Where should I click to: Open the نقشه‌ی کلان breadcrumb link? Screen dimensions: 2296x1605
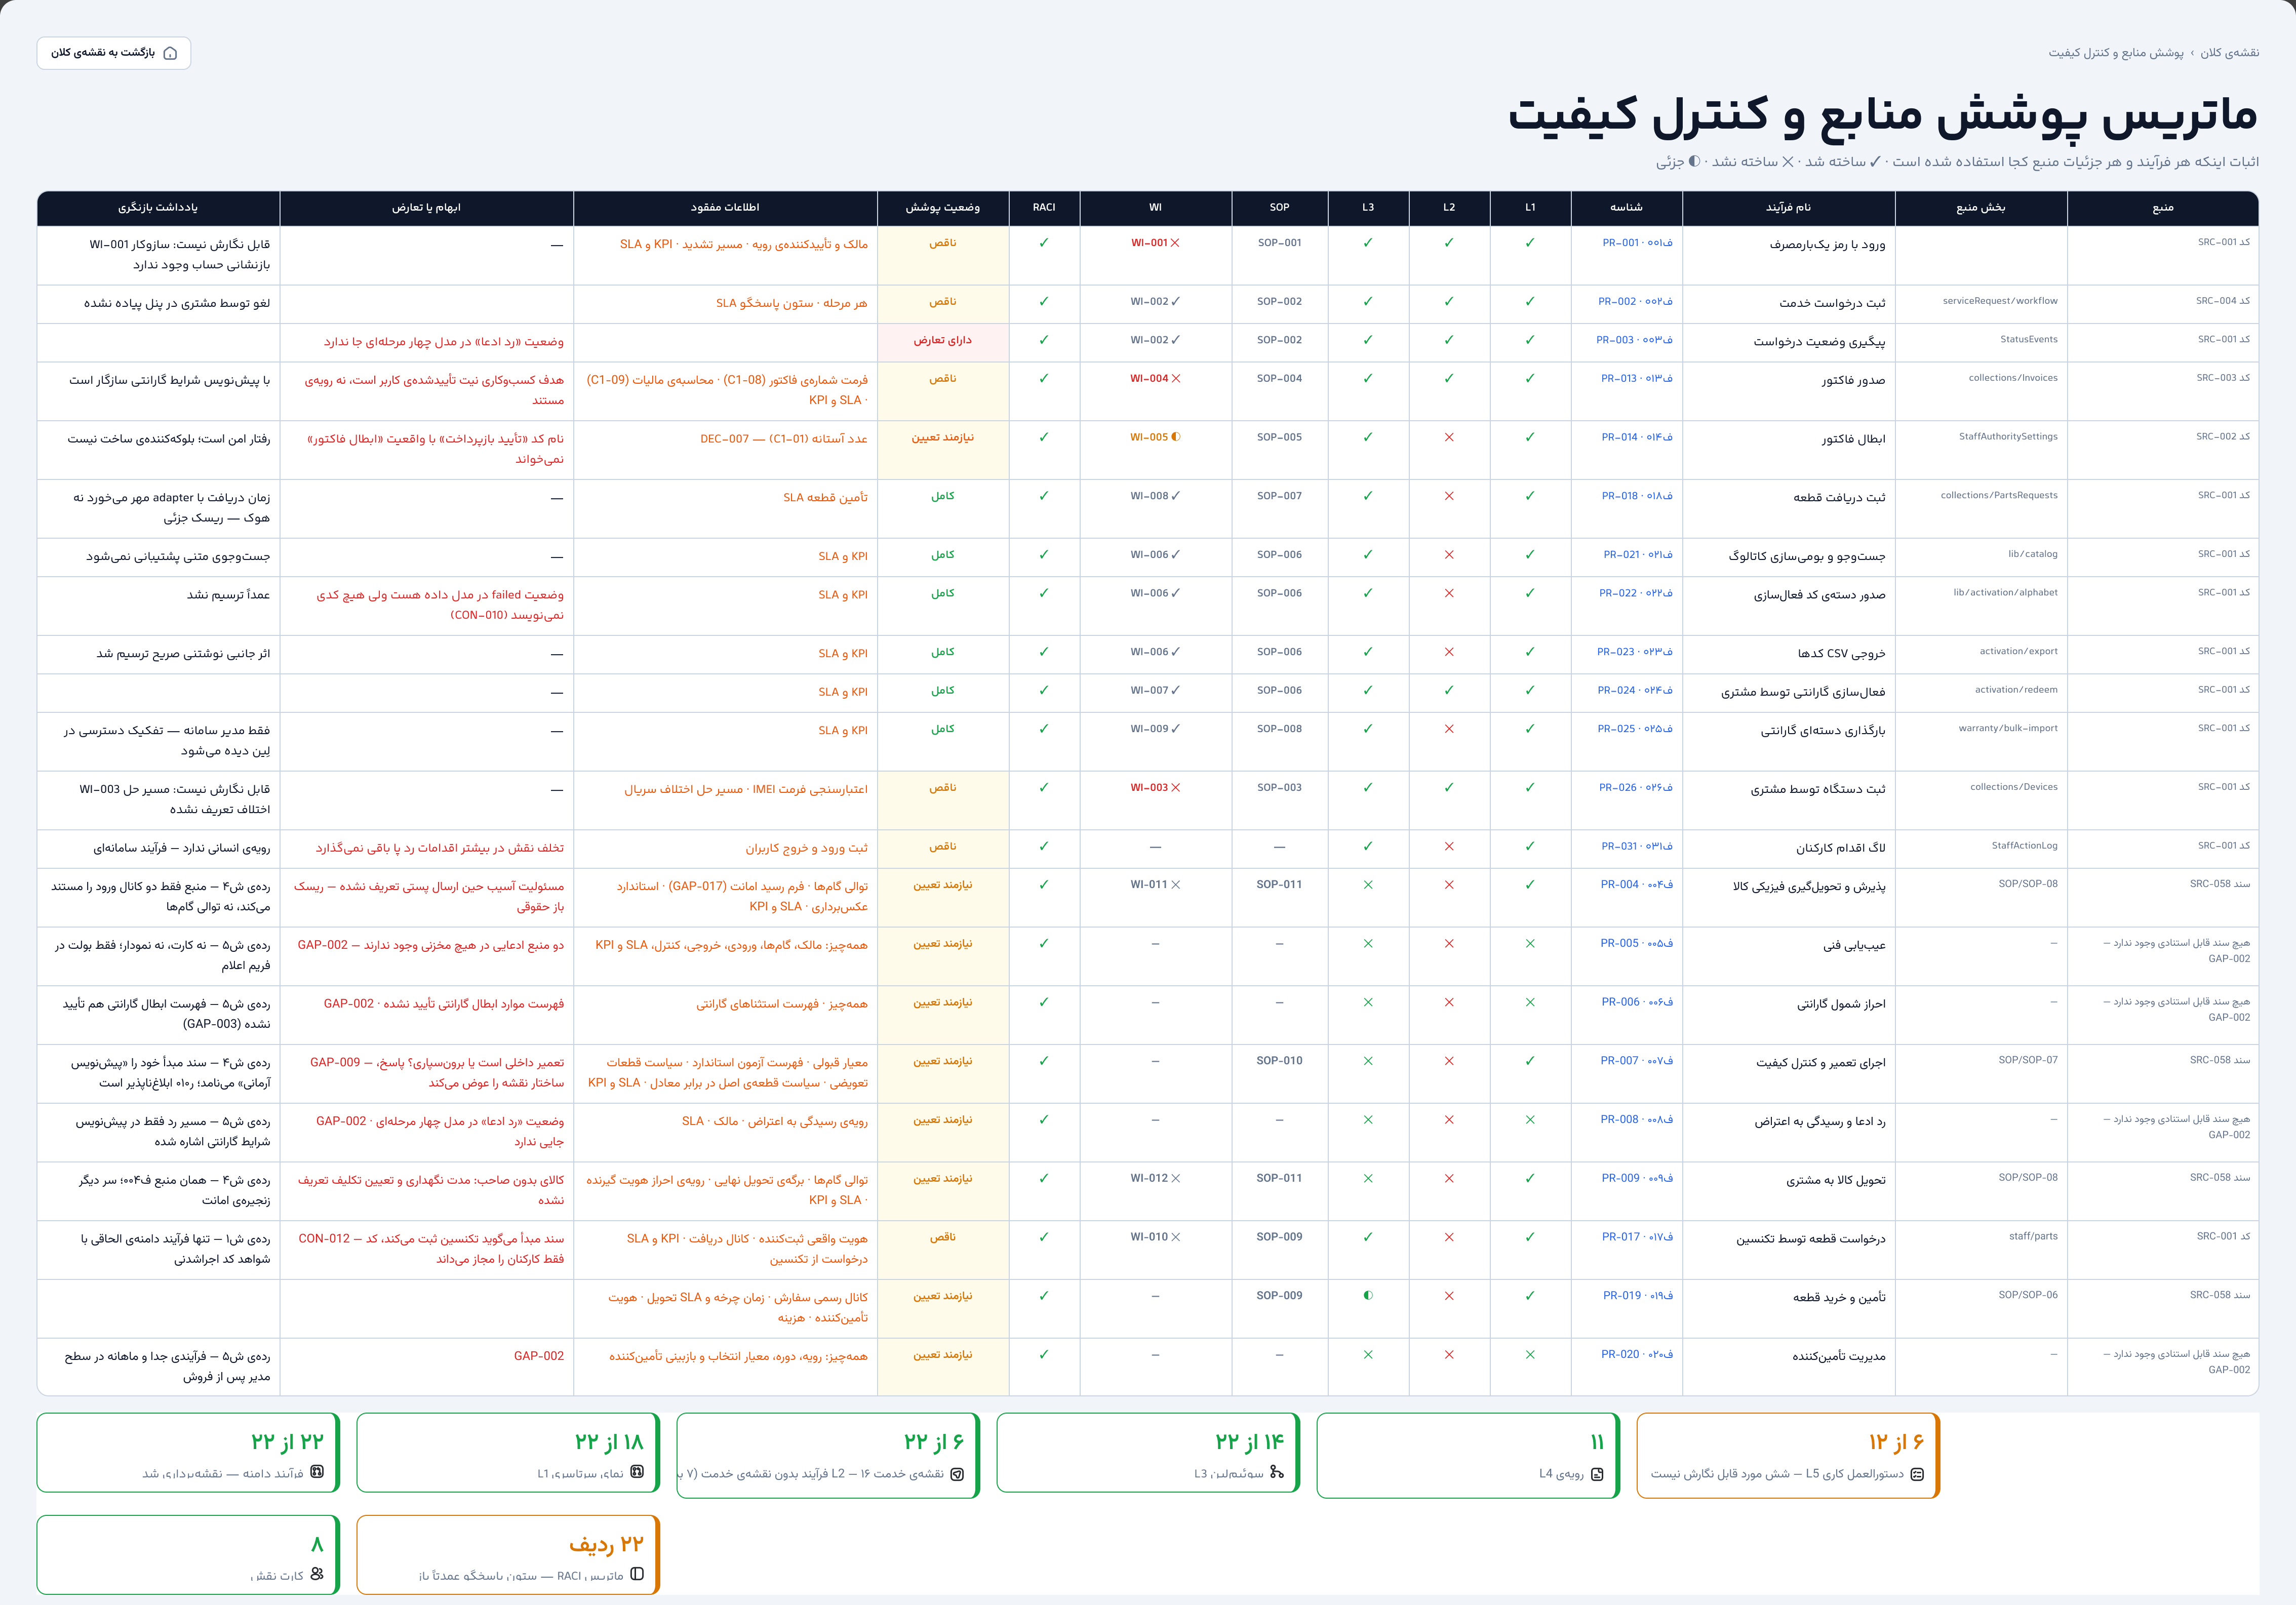pos(2229,53)
